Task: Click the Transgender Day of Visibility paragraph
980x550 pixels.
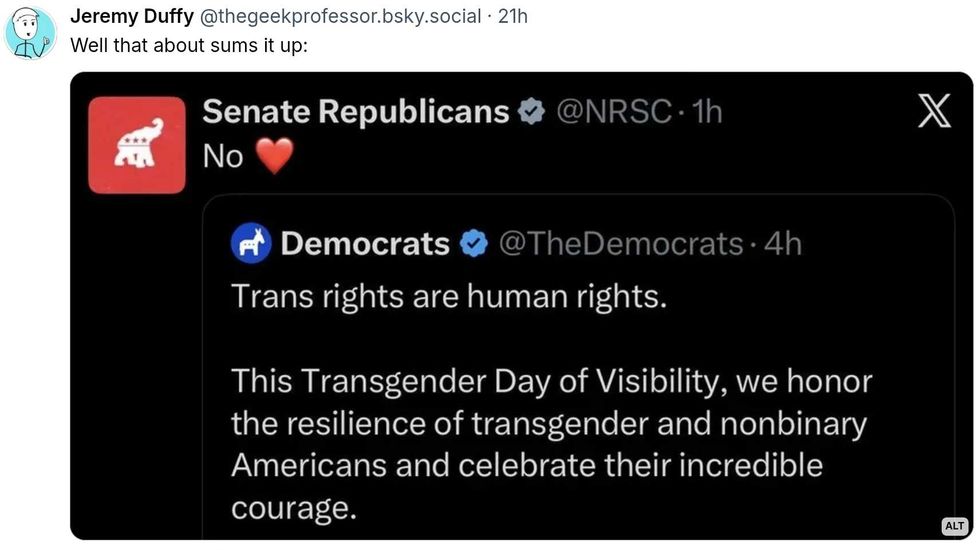Action: click(552, 444)
